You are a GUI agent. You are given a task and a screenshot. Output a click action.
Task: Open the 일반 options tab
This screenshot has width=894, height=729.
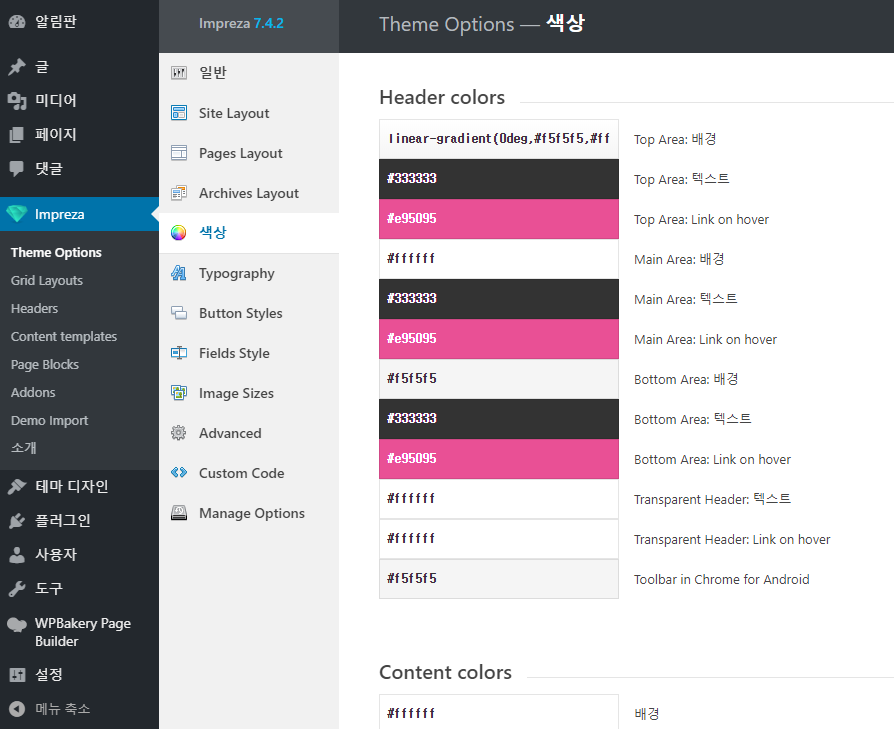(249, 73)
